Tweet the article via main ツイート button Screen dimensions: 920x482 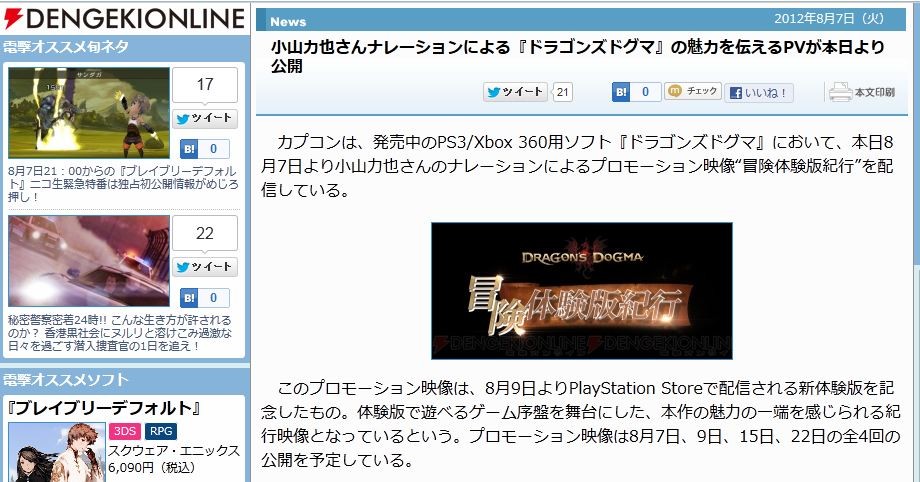515,92
